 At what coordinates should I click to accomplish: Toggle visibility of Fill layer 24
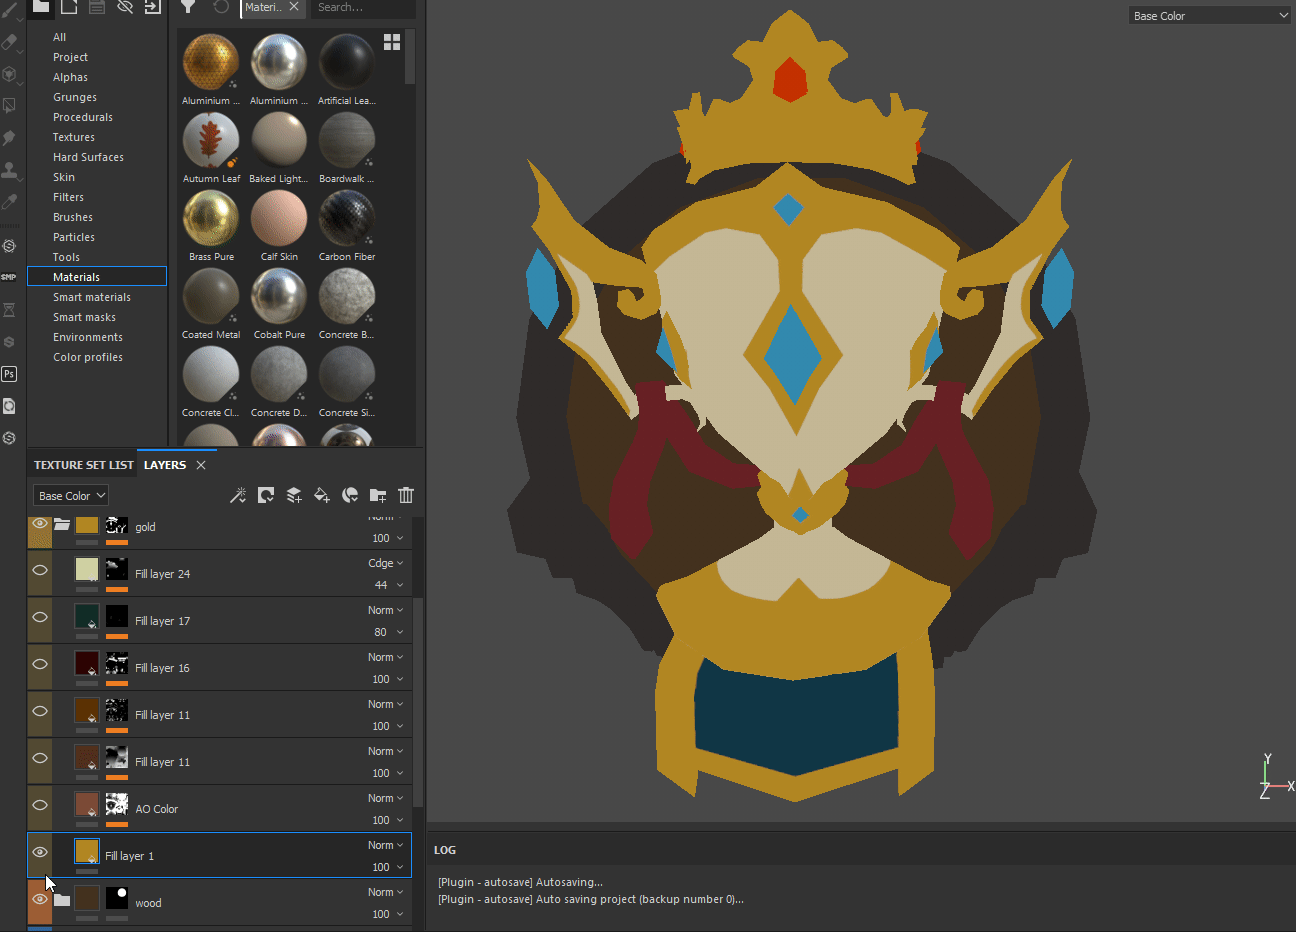tap(40, 570)
